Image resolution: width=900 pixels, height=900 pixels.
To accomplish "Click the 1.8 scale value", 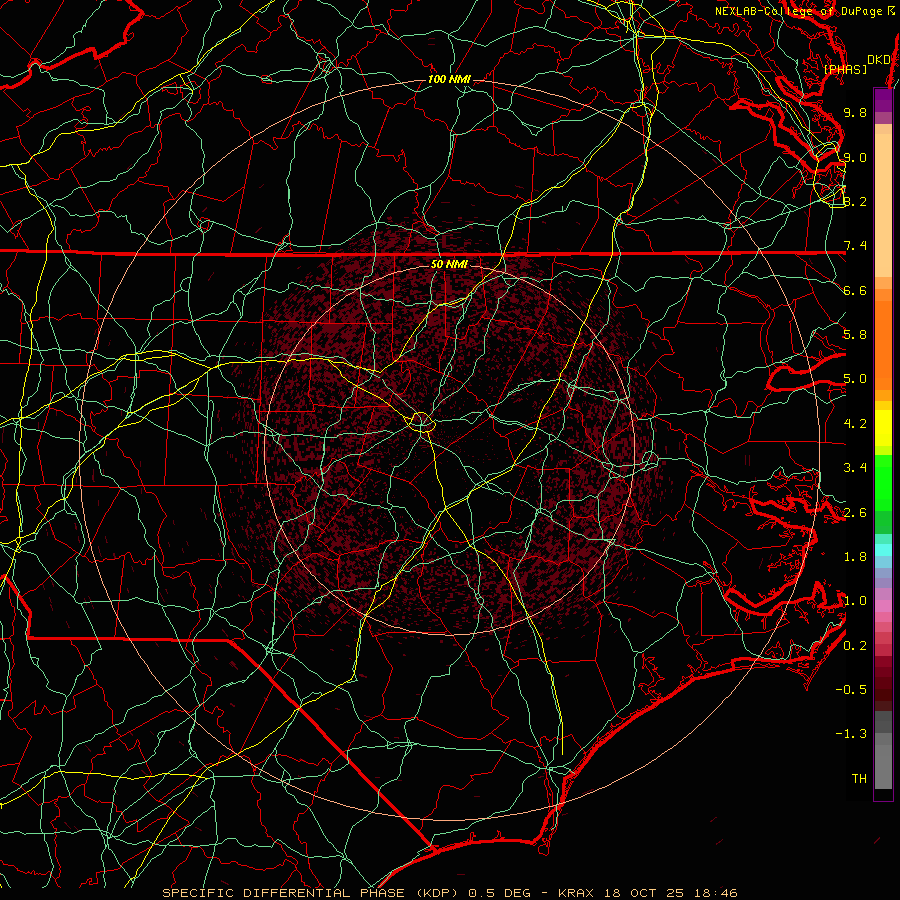I will (x=855, y=557).
